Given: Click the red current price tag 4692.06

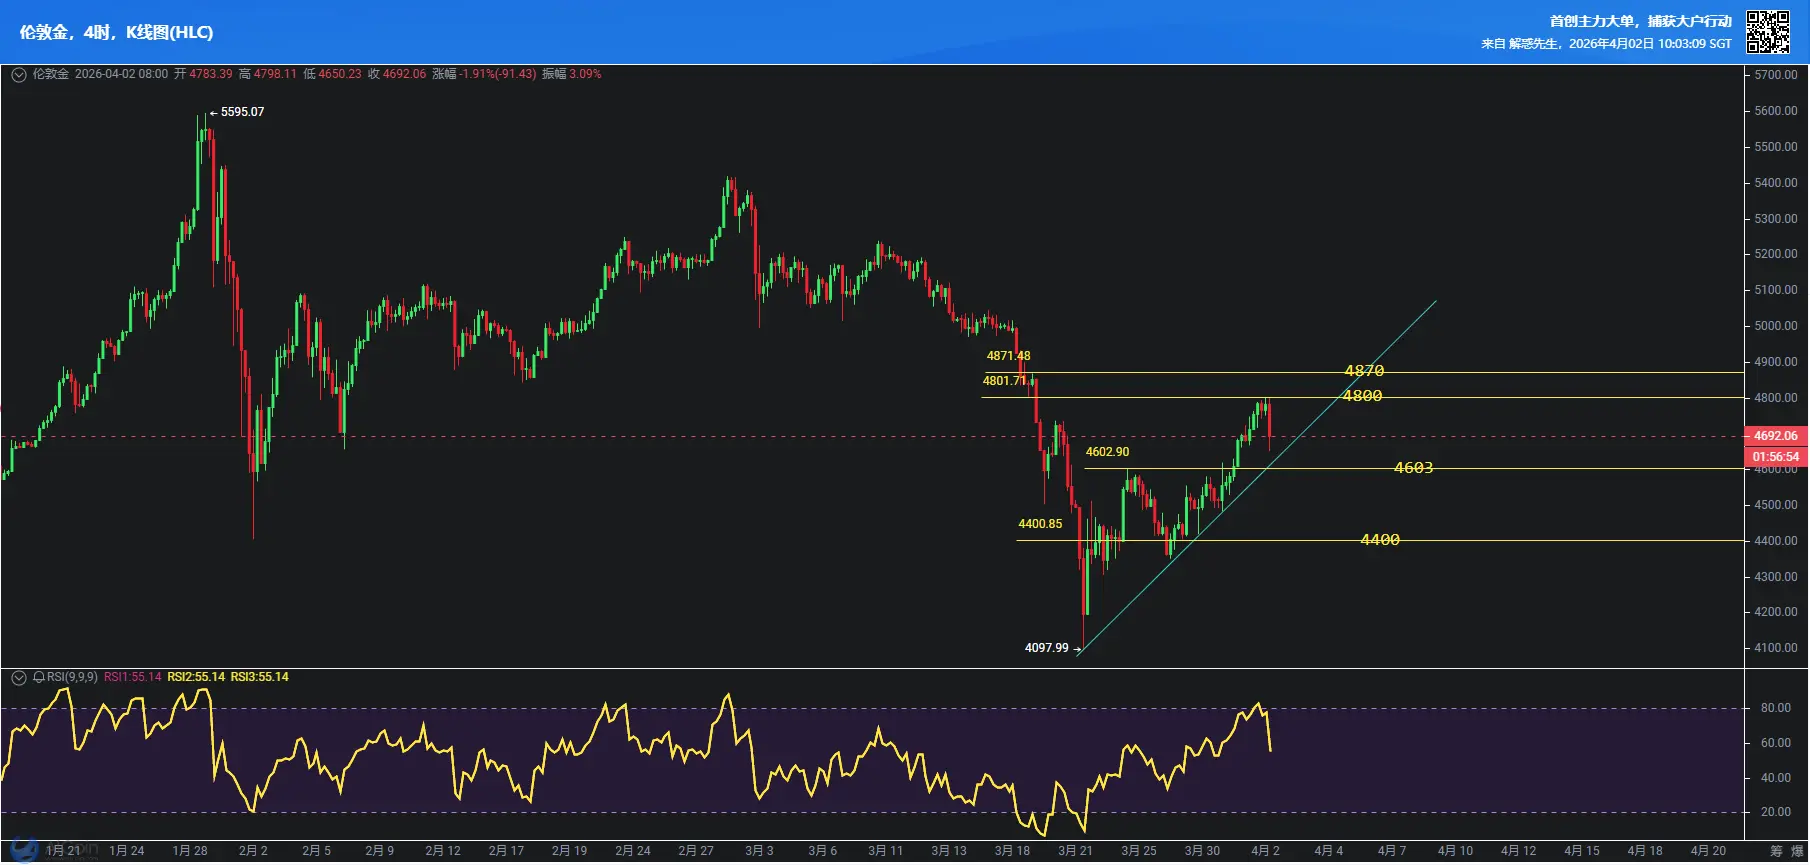Looking at the screenshot, I should tap(1776, 437).
